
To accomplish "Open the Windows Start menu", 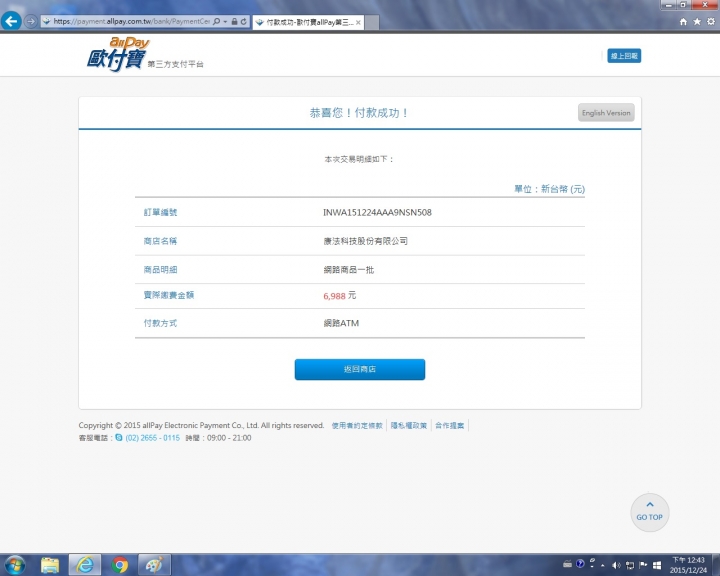I will (x=15, y=565).
